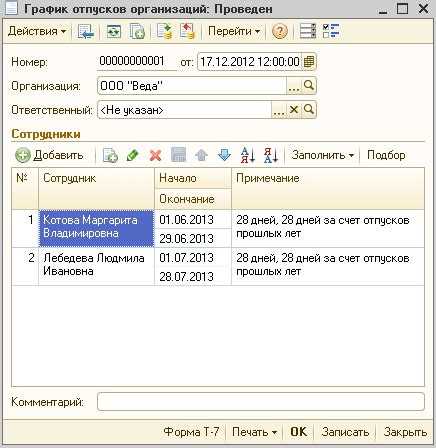Expand the Печать menu at the bottom
Viewport: 436px width, 448px height.
click(x=254, y=432)
